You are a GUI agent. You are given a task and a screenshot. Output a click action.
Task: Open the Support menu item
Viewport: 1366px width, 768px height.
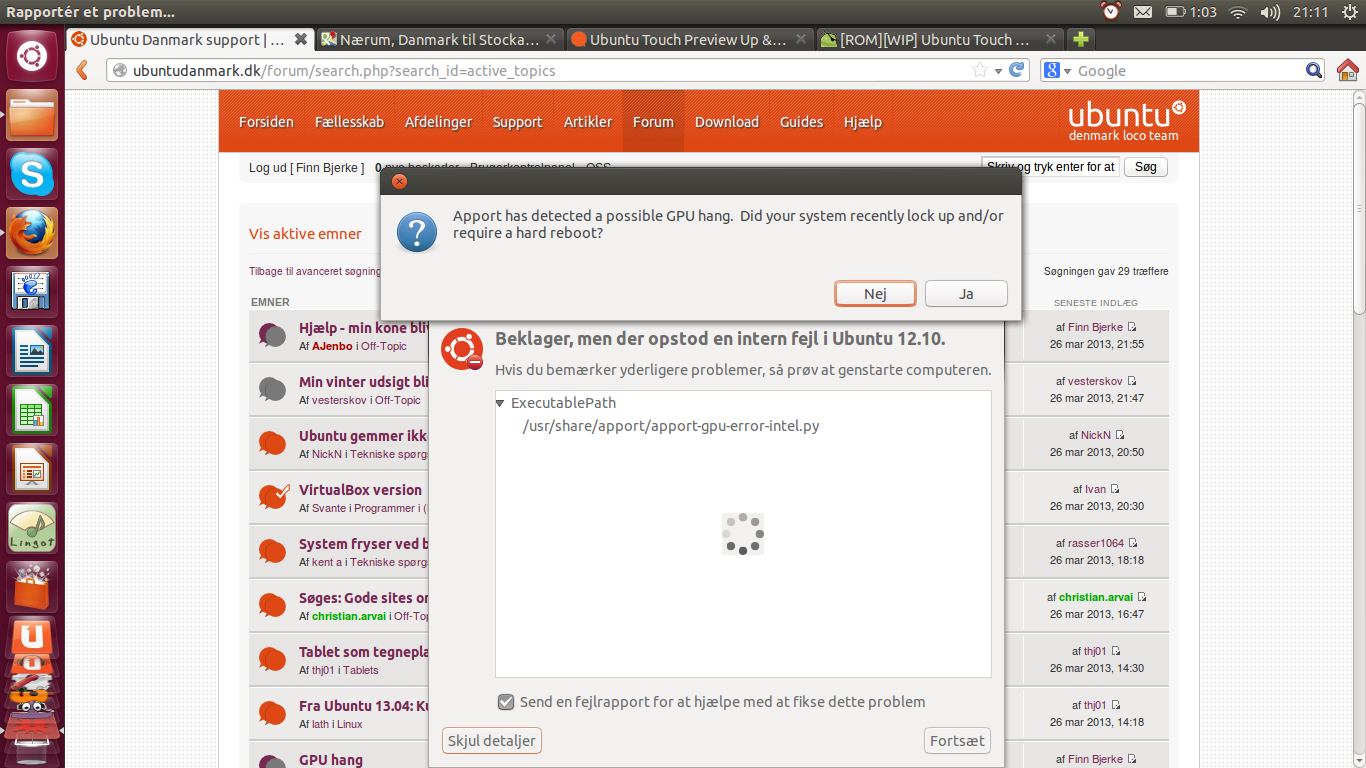click(517, 122)
